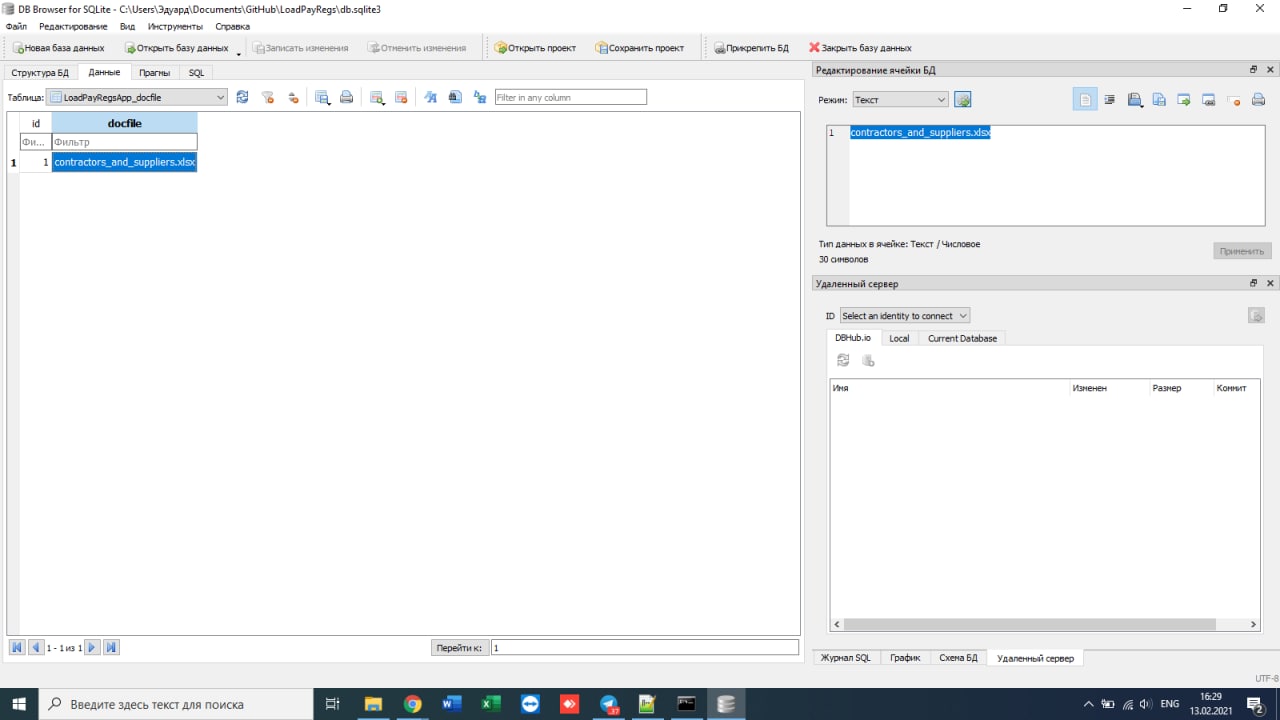This screenshot has height=720, width=1280.
Task: Switch to the SQL tab
Action: 196,73
